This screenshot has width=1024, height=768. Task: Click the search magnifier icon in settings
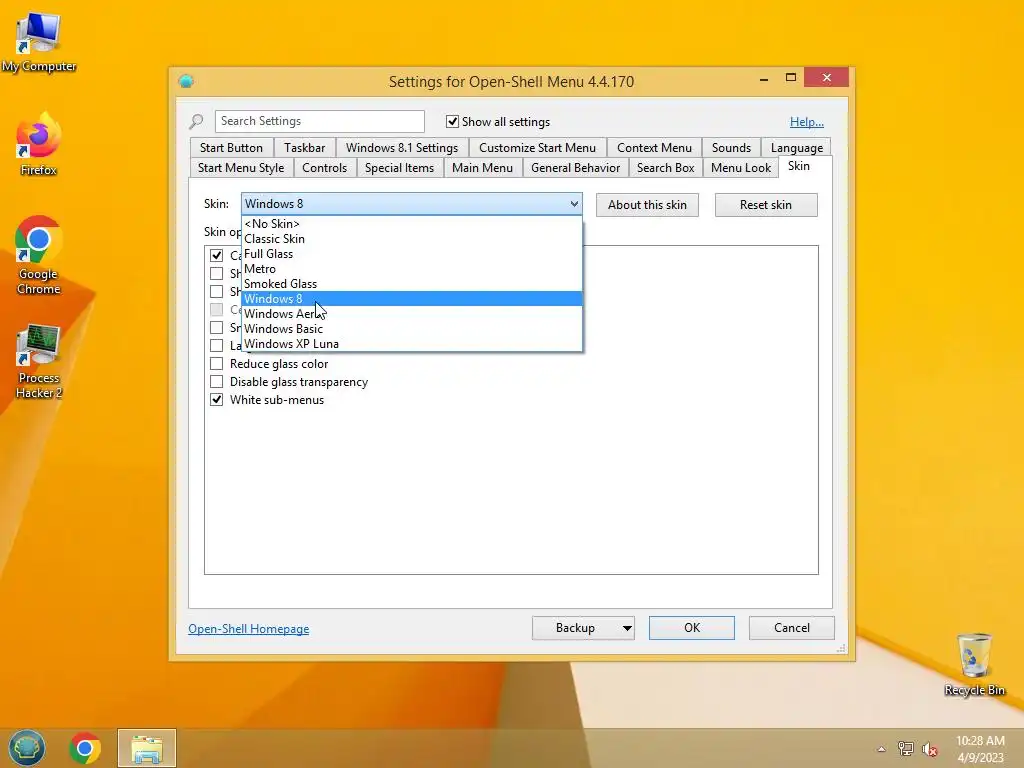[x=196, y=121]
